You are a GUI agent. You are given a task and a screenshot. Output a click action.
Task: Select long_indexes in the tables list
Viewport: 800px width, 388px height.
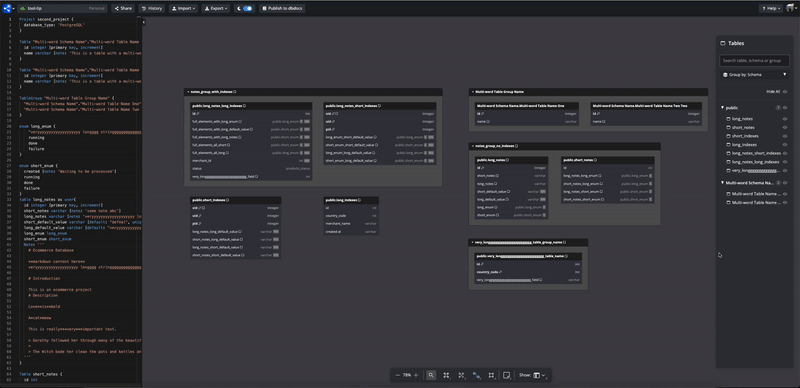[x=744, y=144]
